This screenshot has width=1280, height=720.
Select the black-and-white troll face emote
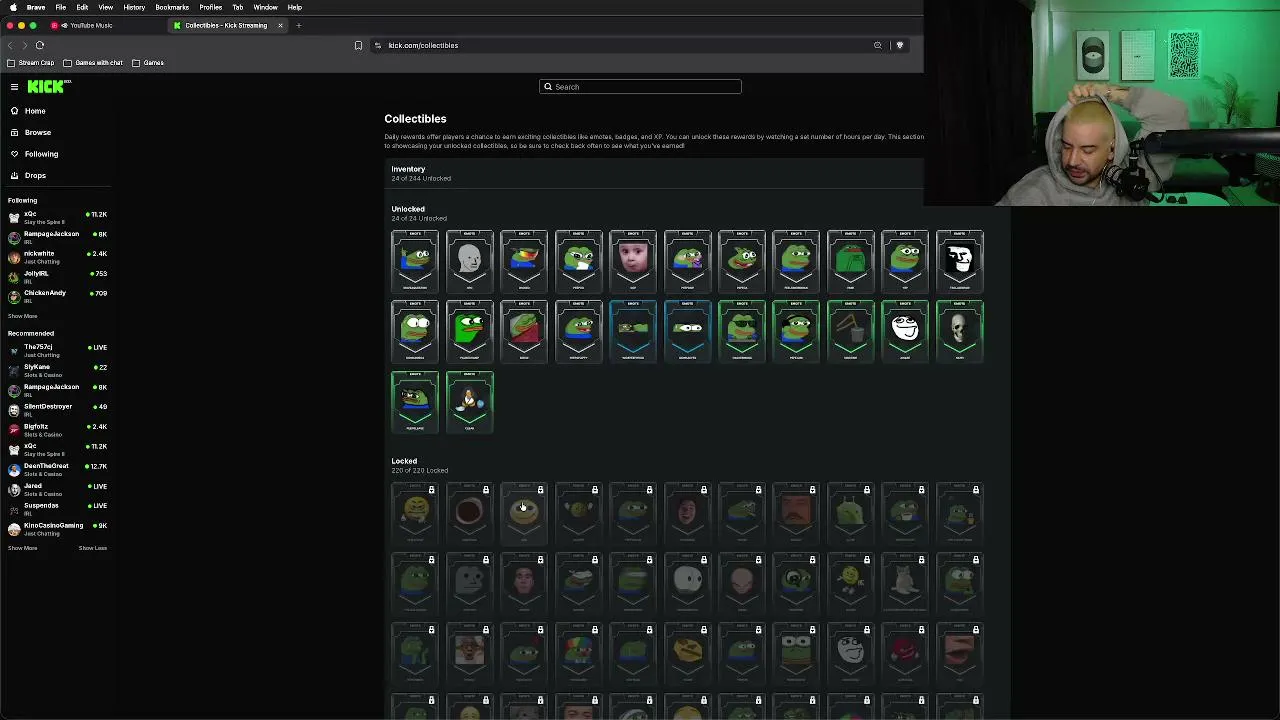(960, 260)
